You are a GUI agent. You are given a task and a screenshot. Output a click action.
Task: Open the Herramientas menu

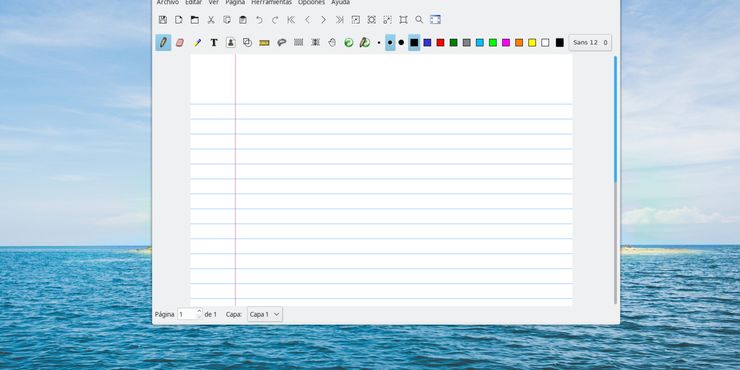click(x=271, y=2)
